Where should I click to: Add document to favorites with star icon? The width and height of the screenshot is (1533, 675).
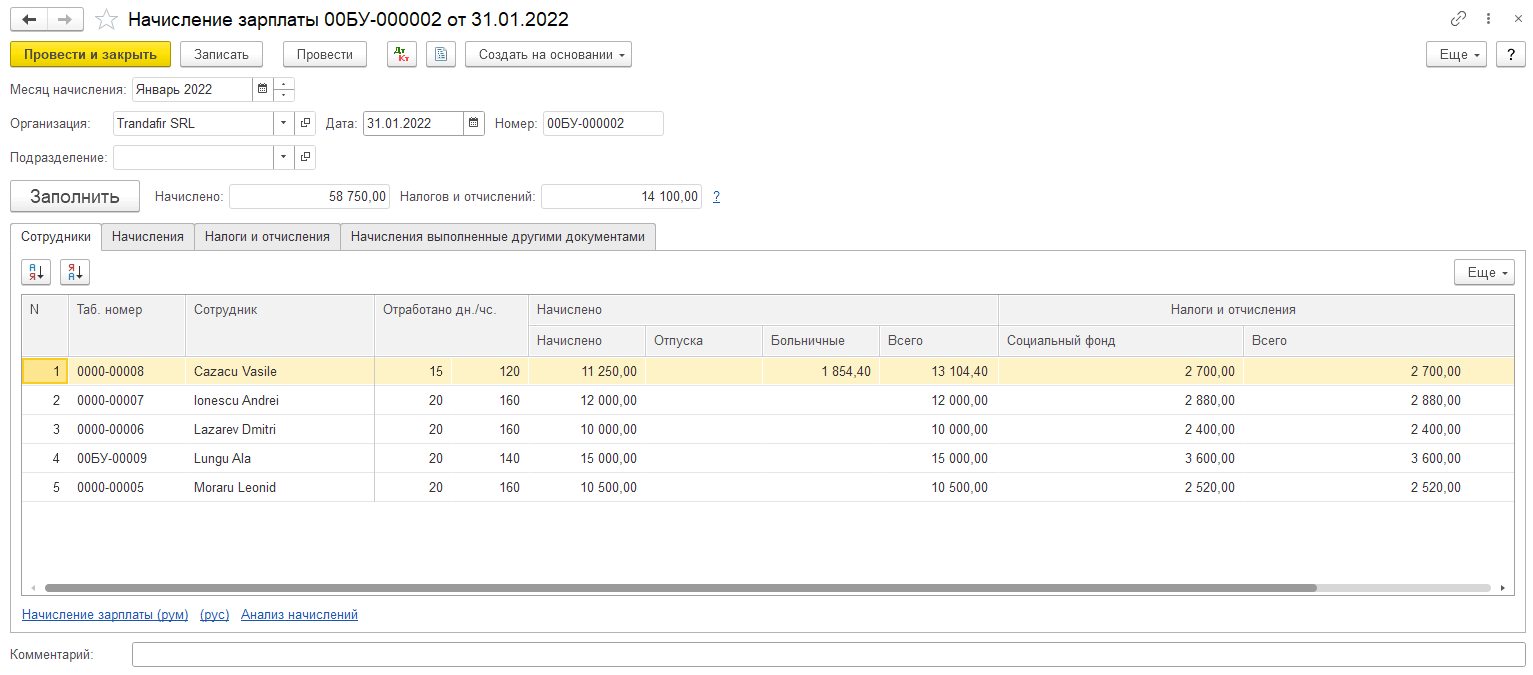[x=106, y=20]
